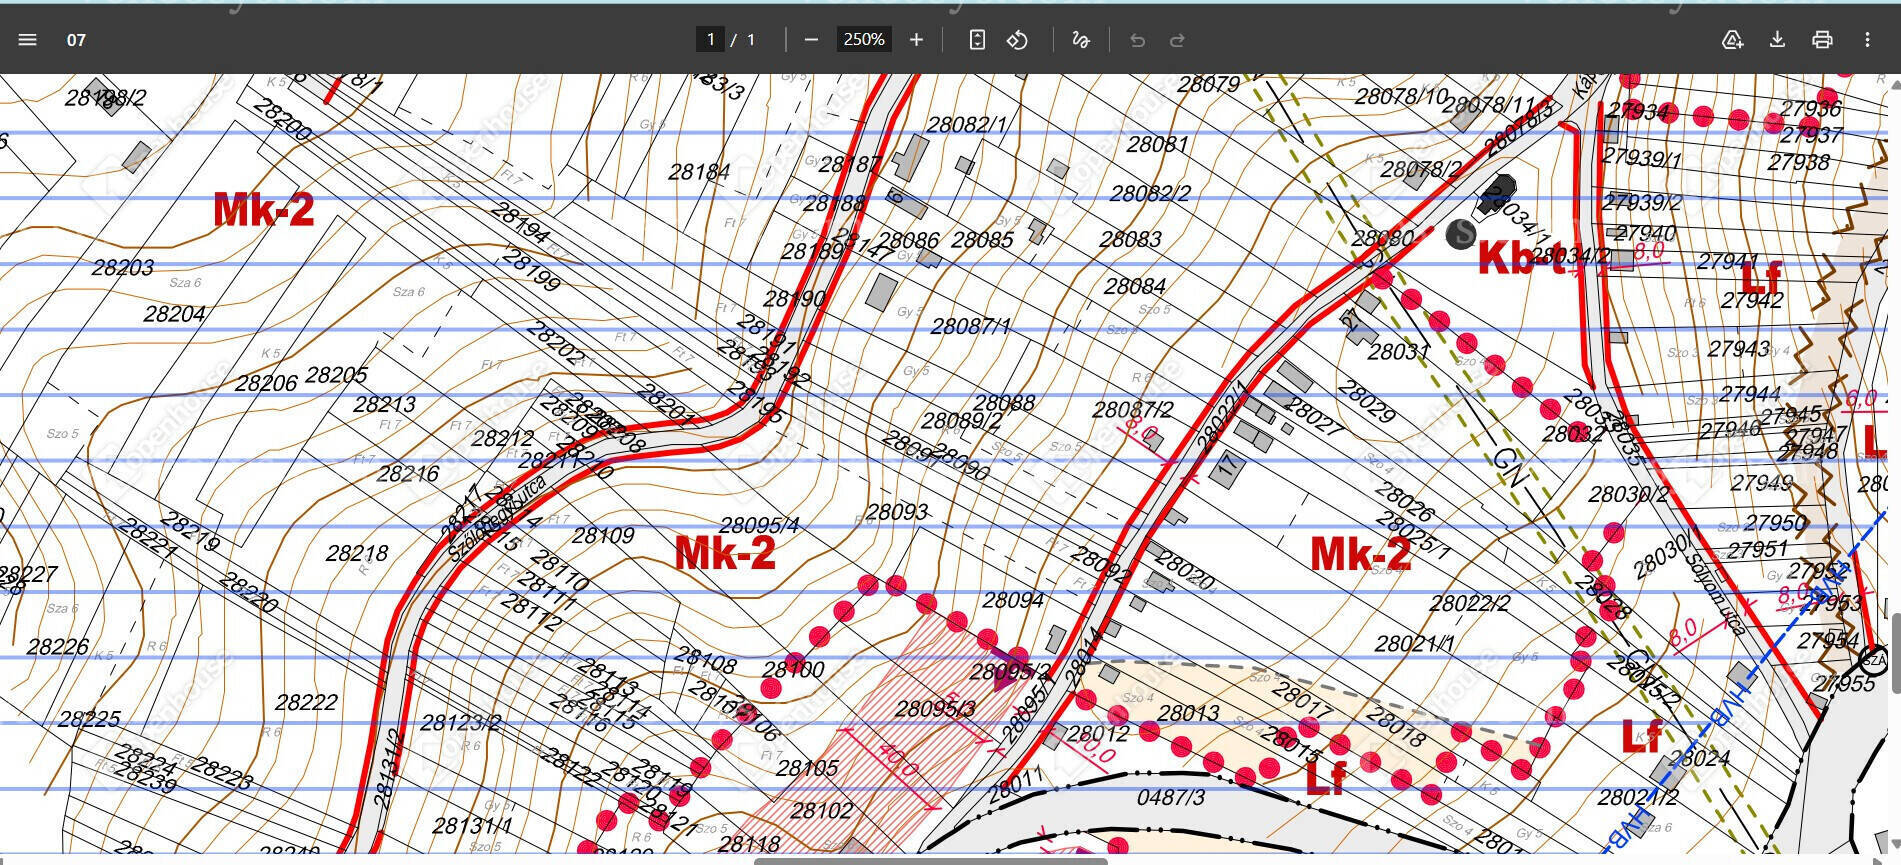
Task: Click parcel number 28206
Action: click(267, 383)
